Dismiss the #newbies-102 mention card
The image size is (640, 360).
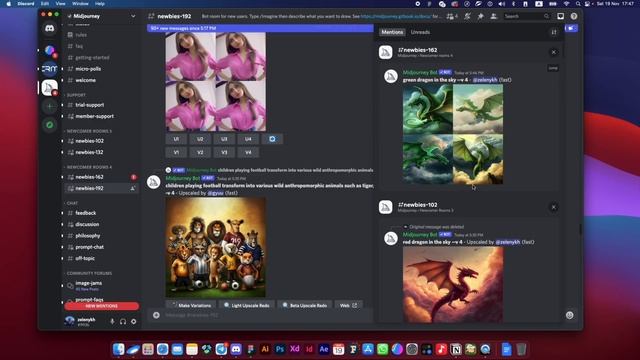(553, 207)
